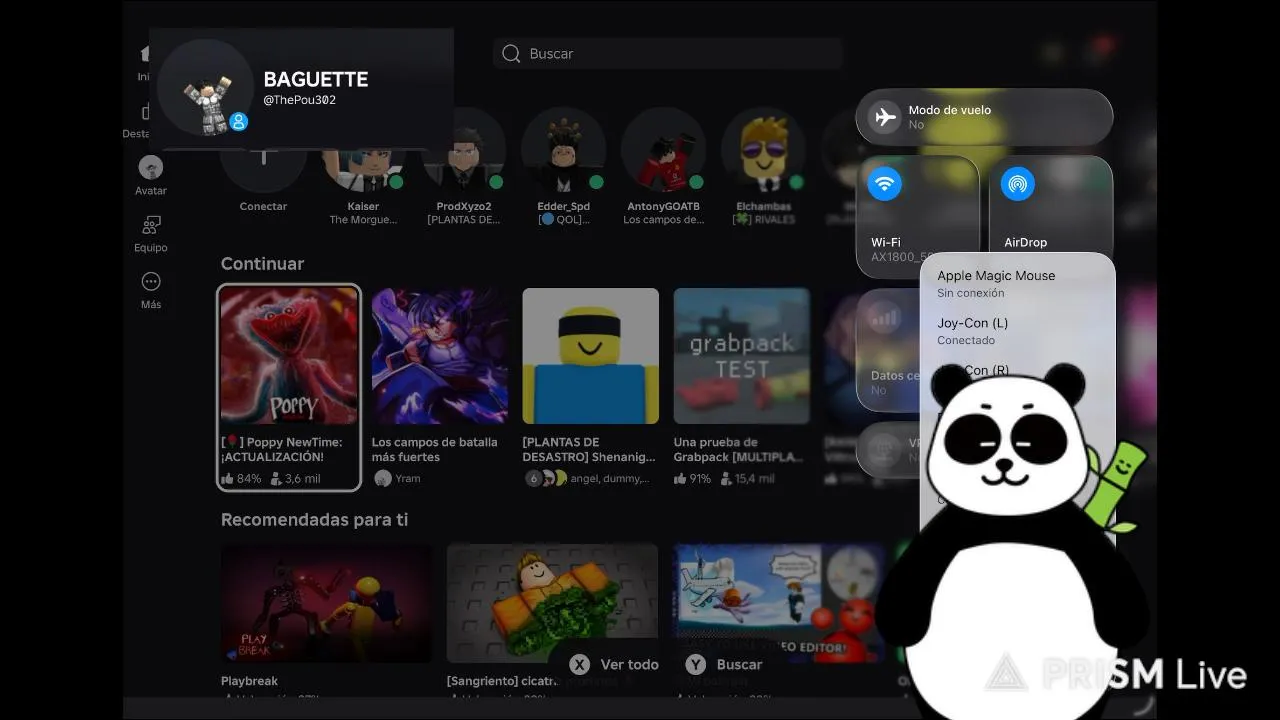Click the 91% rating on Grabpack game
Screen dimensions: 1280x720
click(x=692, y=479)
